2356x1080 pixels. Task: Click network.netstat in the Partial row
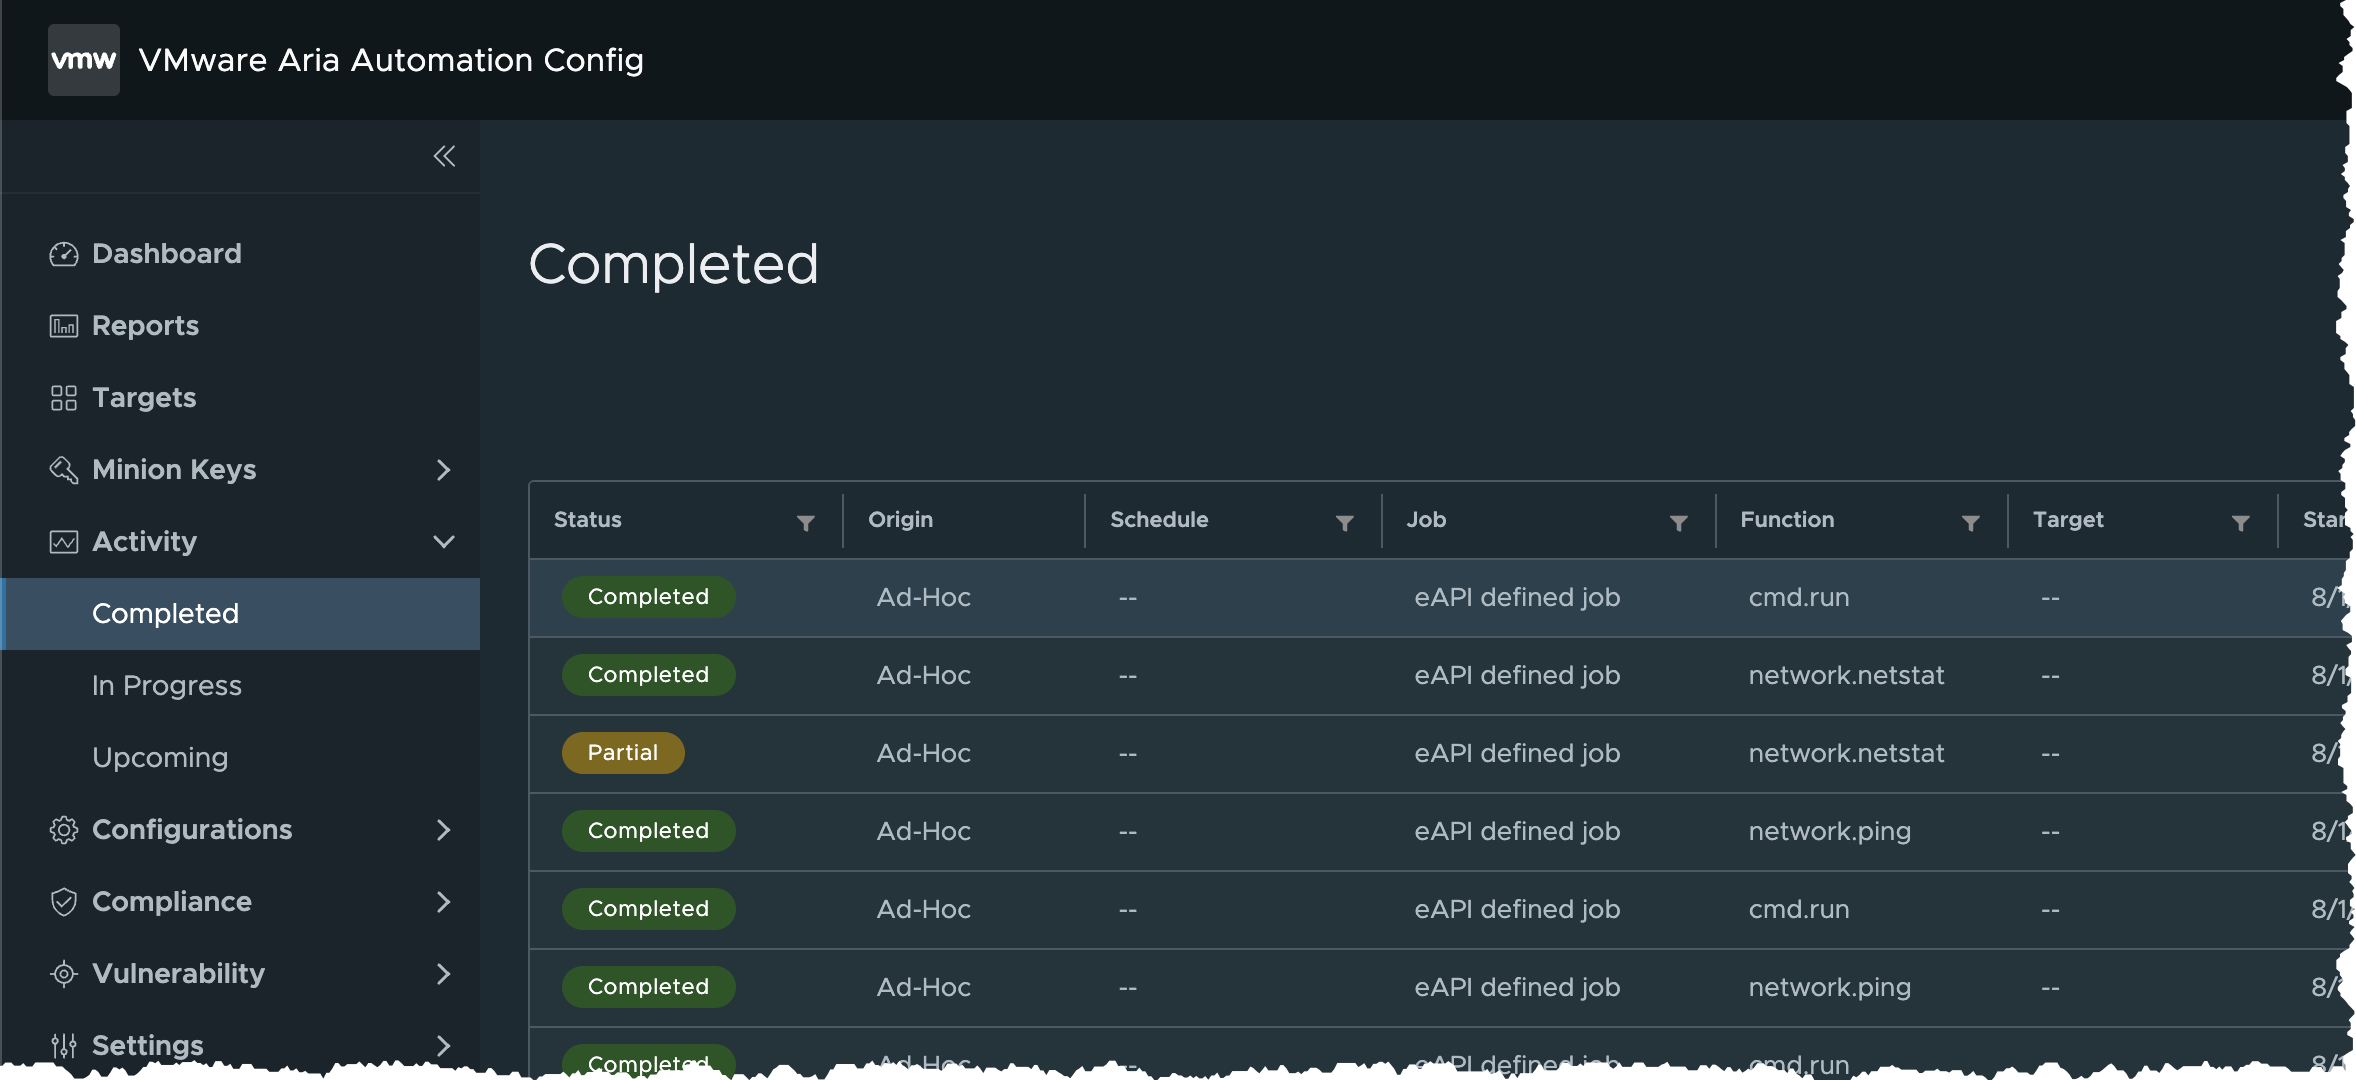tap(1846, 753)
